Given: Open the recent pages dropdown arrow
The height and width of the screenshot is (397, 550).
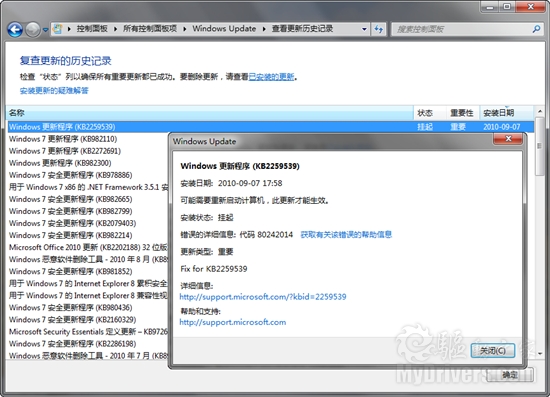Looking at the screenshot, I should [x=46, y=30].
